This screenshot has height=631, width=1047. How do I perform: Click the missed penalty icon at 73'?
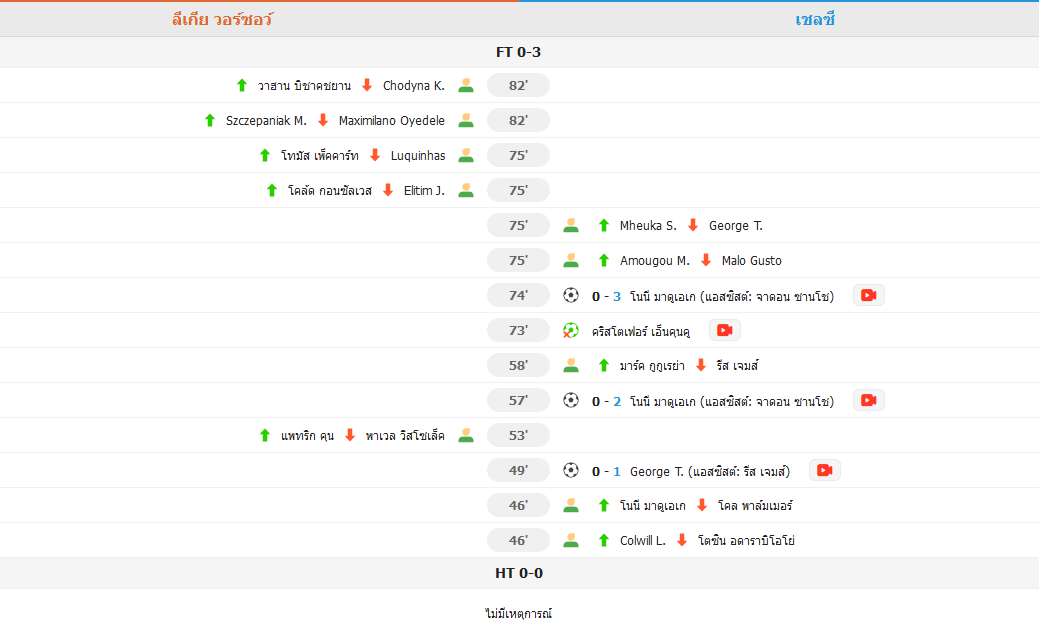(x=570, y=330)
